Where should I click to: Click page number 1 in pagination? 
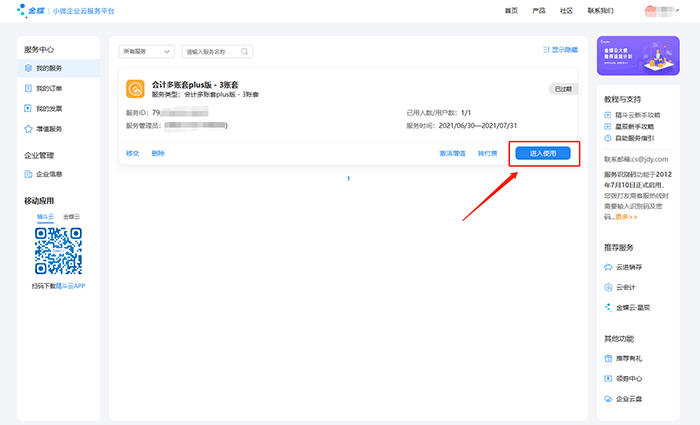click(x=348, y=179)
